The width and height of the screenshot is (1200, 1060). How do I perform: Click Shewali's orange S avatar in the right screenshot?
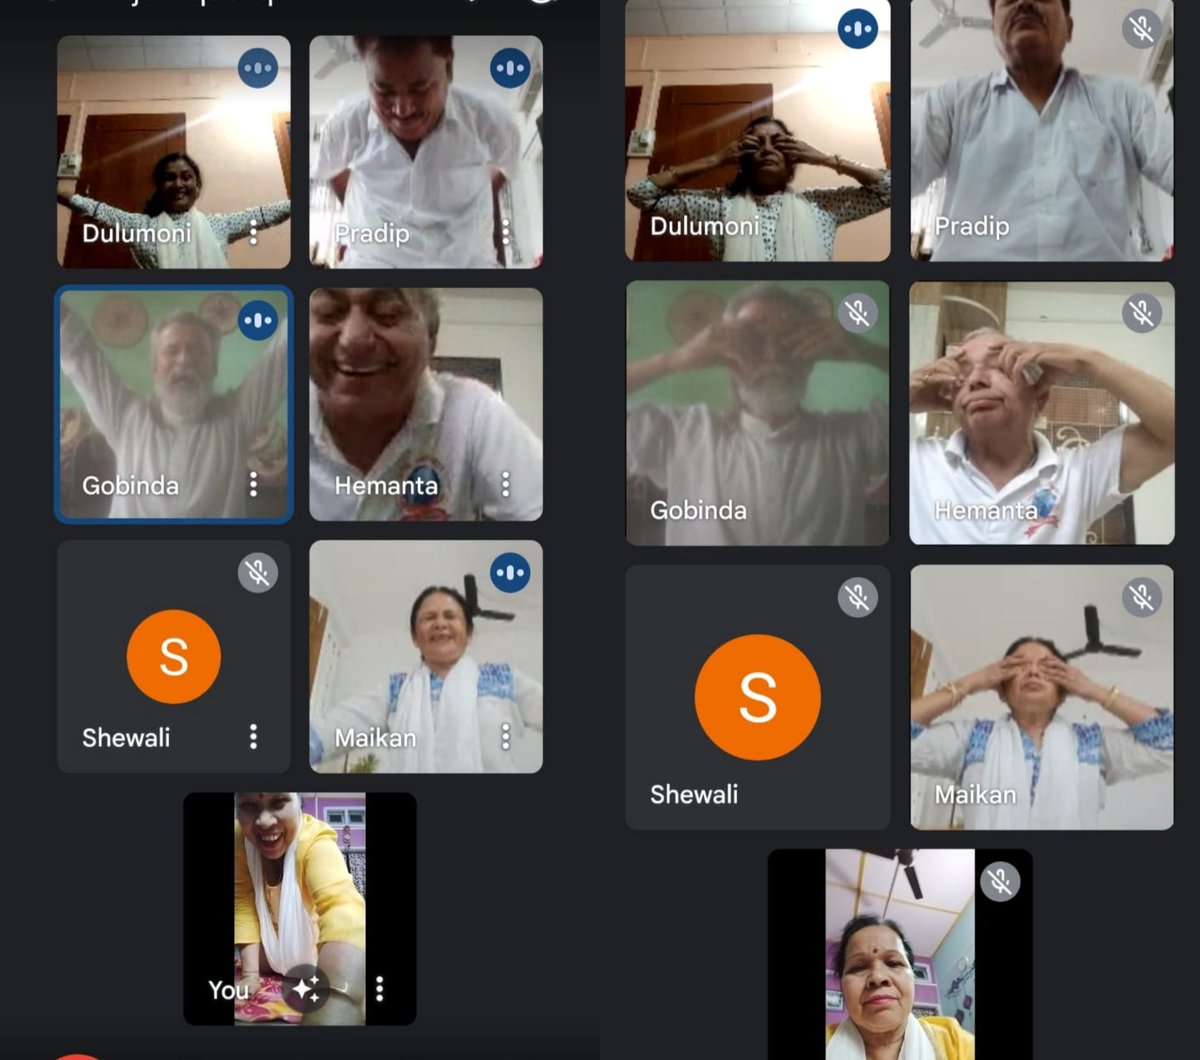pyautogui.click(x=758, y=698)
